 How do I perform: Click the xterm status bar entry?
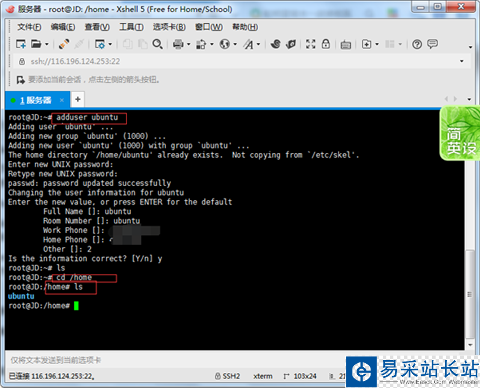[x=263, y=376]
